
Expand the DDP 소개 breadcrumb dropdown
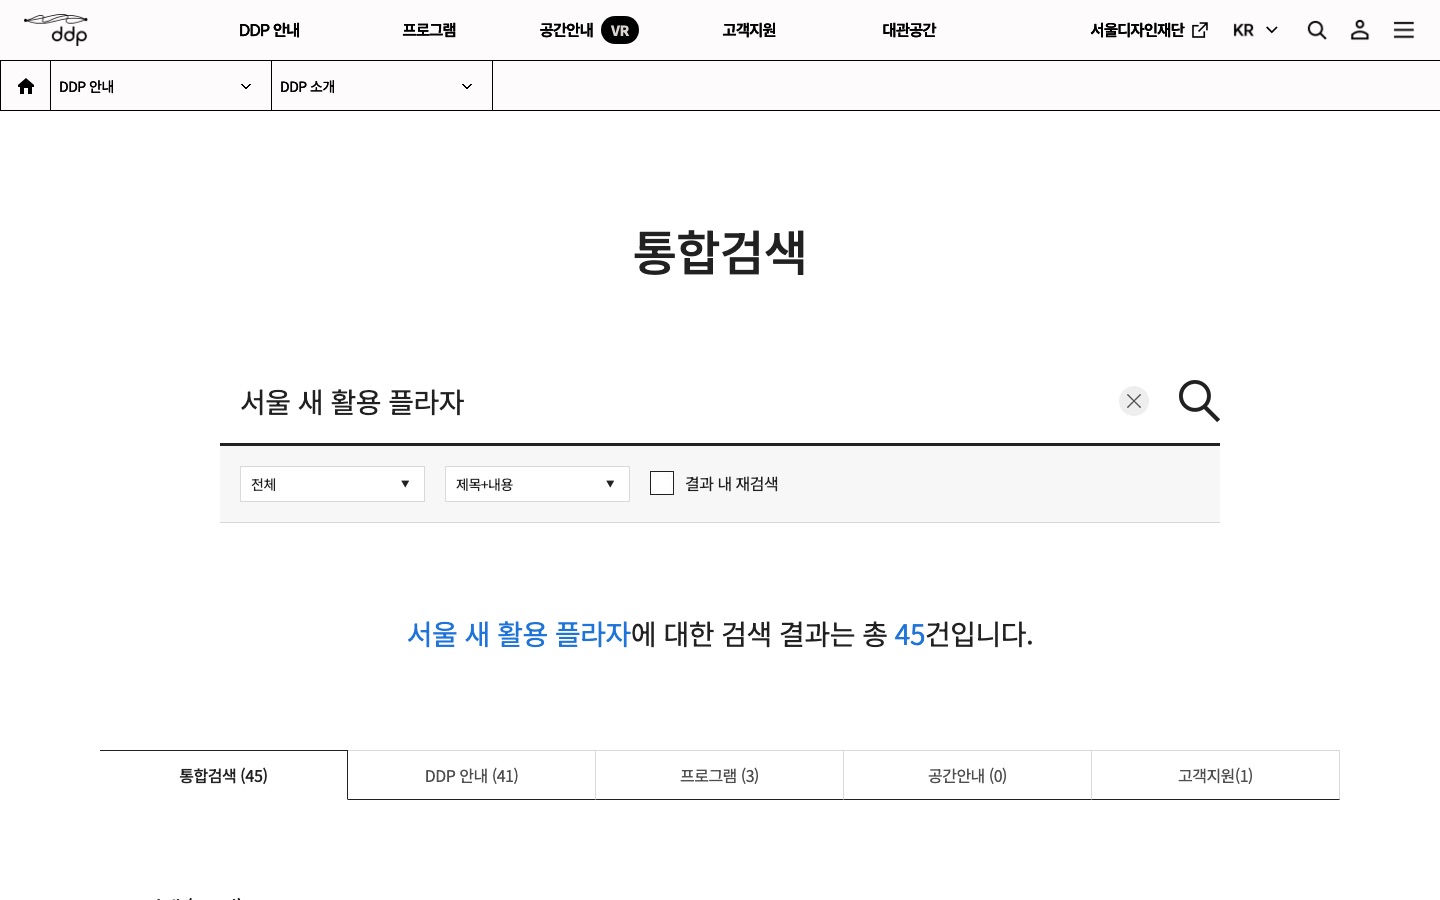point(382,86)
